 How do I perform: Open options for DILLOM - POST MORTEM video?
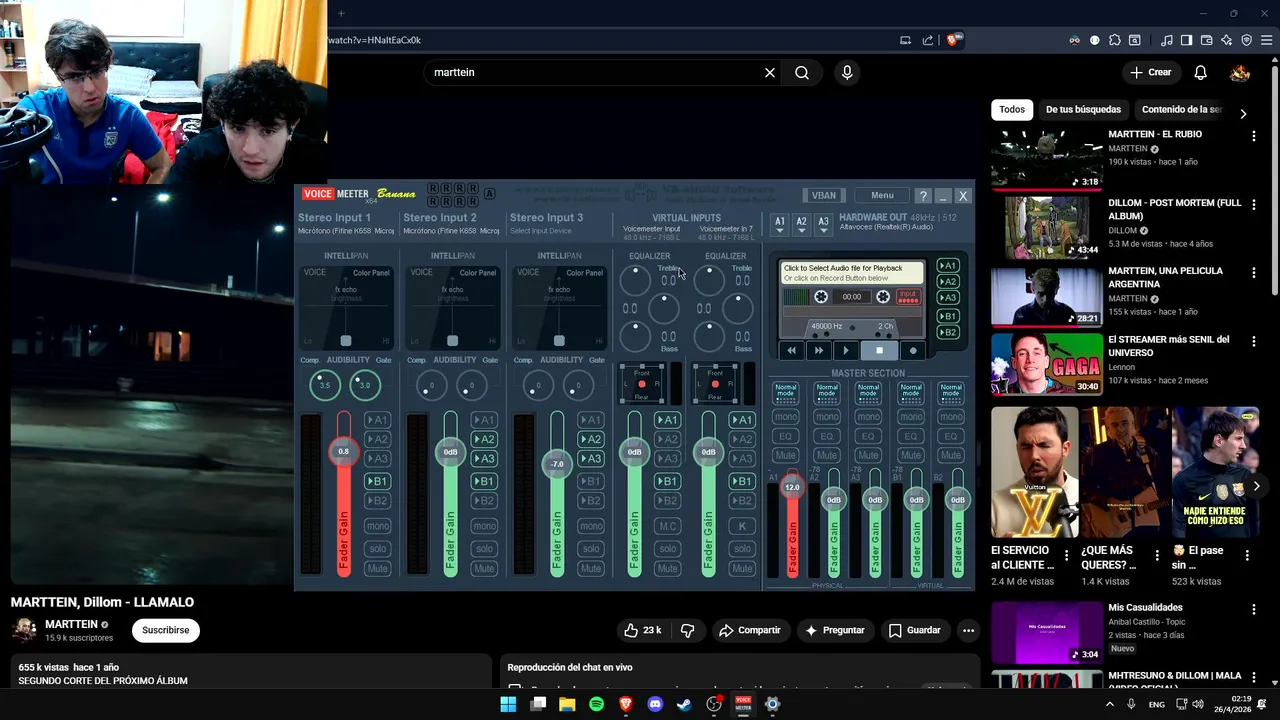point(1253,204)
